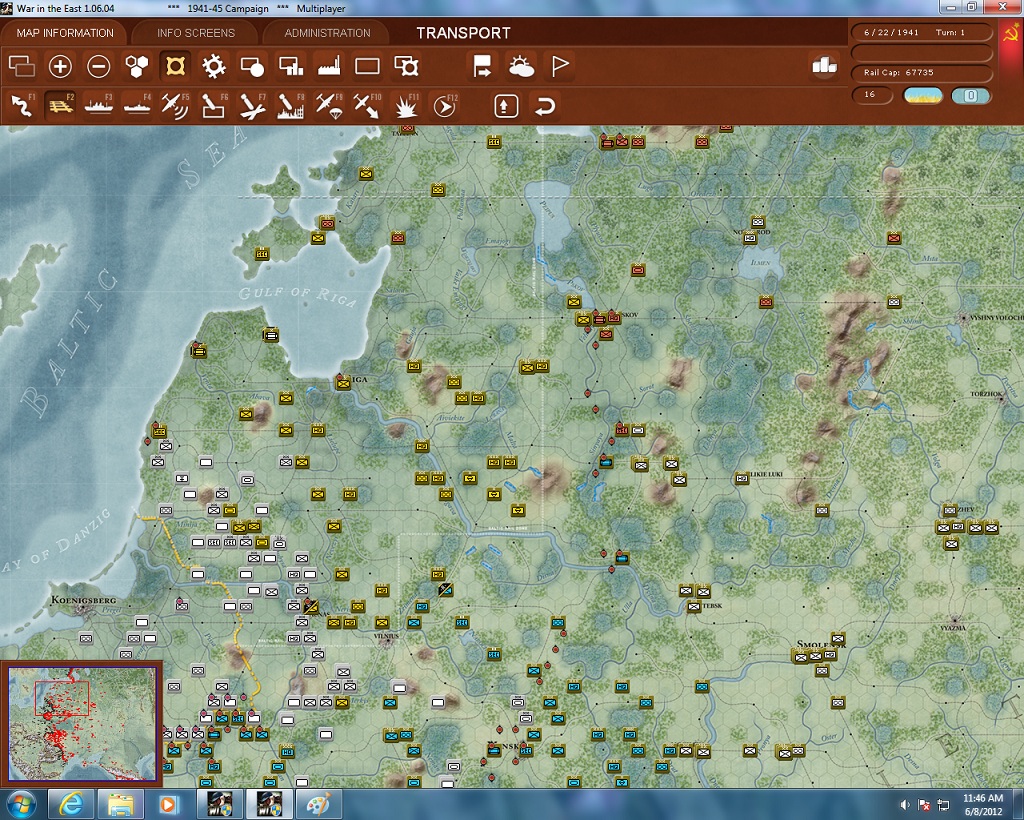This screenshot has width=1024, height=820.
Task: Click the overlapping windows icon in top toolbar
Action: 22,66
